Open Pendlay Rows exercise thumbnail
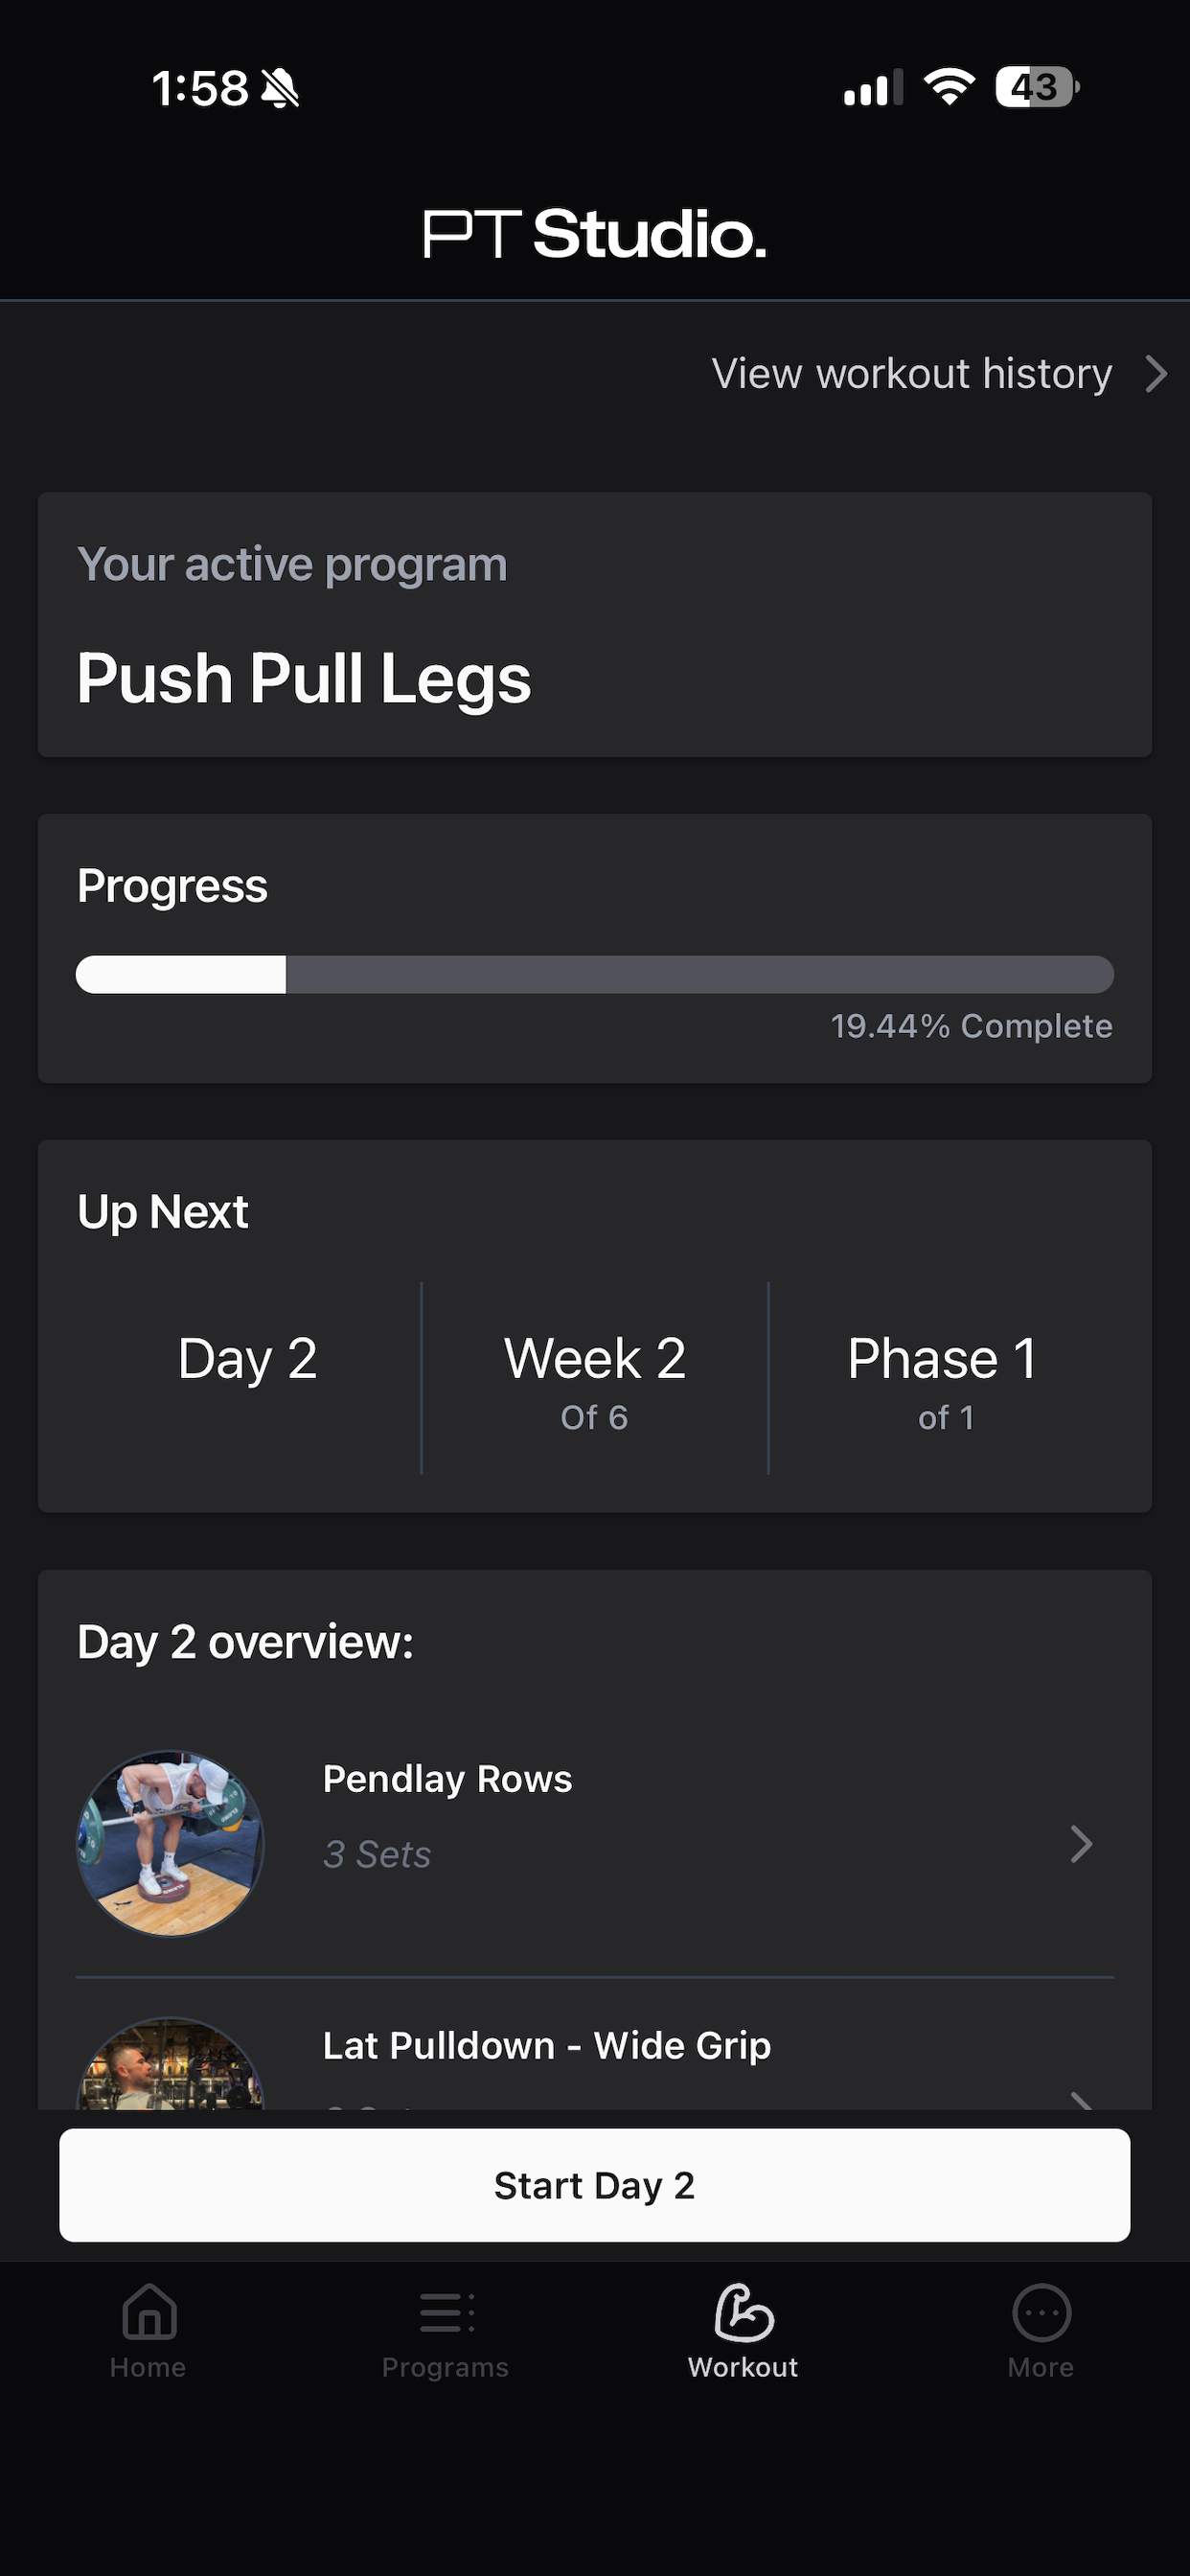This screenshot has width=1190, height=2576. (x=170, y=1843)
